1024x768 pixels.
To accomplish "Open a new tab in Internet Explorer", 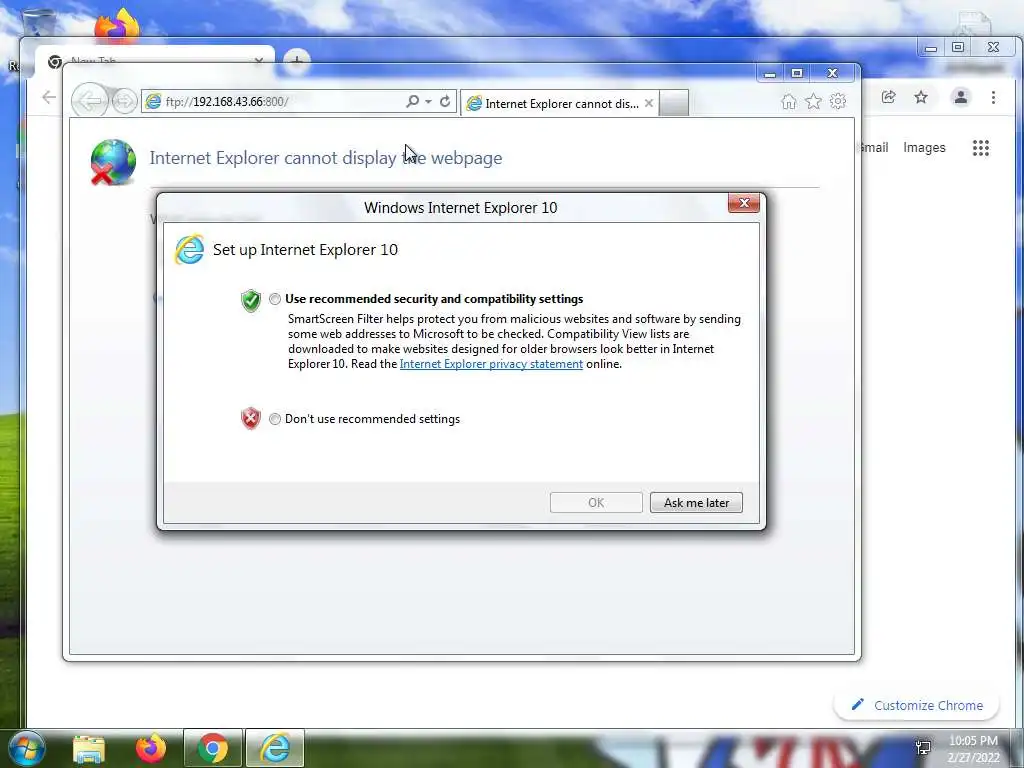I will point(674,103).
